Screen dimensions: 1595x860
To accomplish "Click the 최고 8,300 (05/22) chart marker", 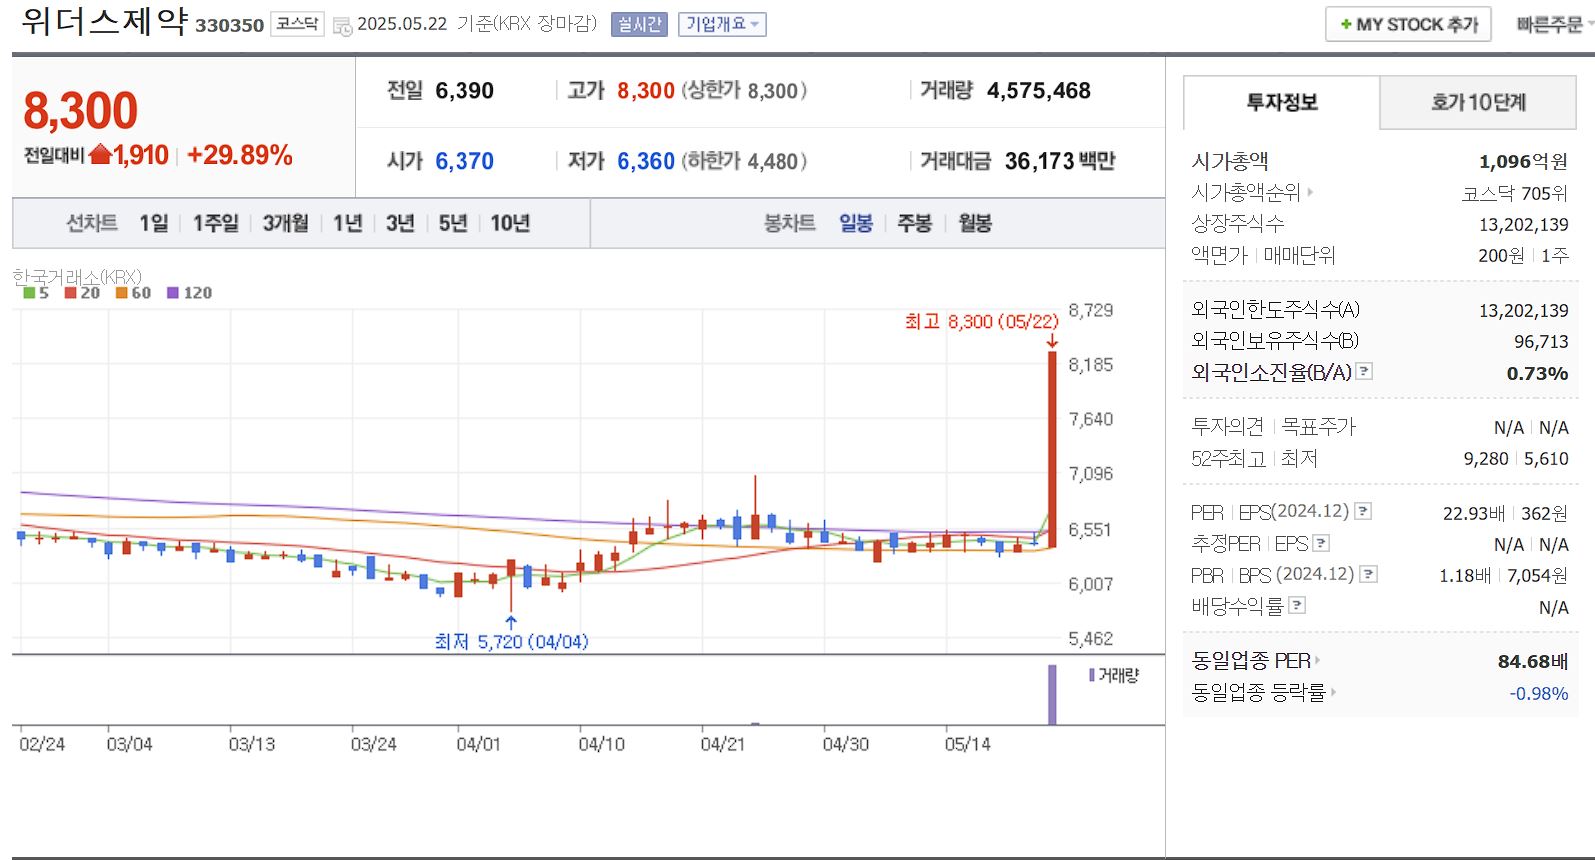I will click(981, 321).
